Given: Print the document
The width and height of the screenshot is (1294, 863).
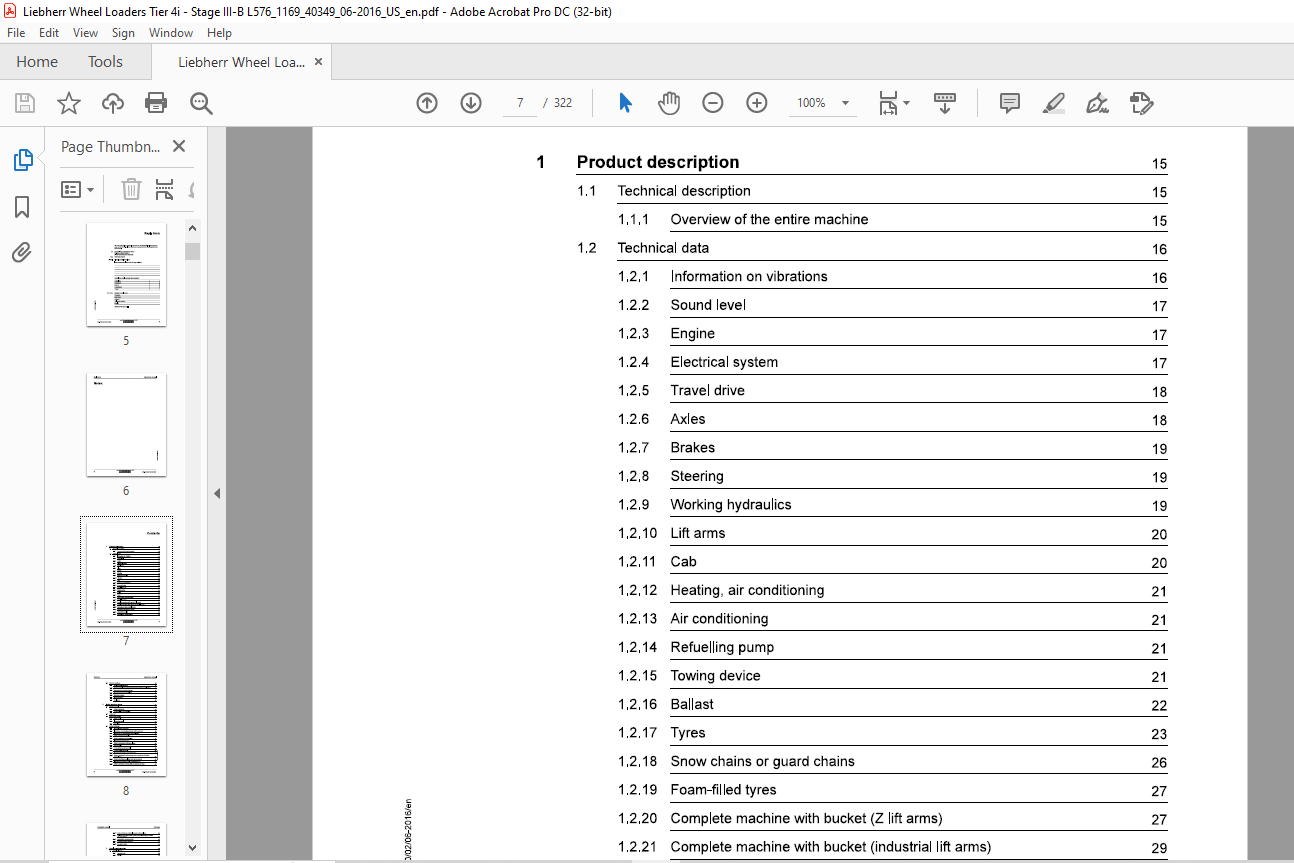Looking at the screenshot, I should click(x=156, y=103).
